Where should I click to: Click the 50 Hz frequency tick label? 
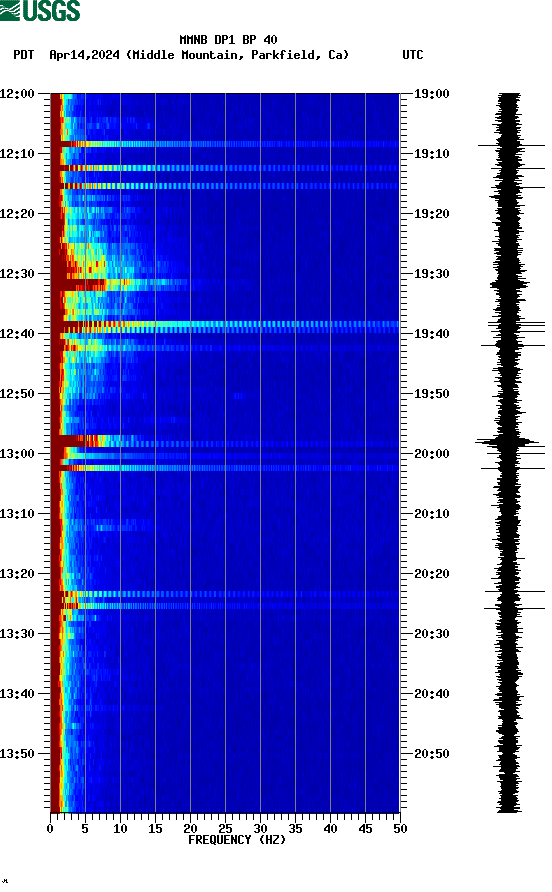[400, 828]
